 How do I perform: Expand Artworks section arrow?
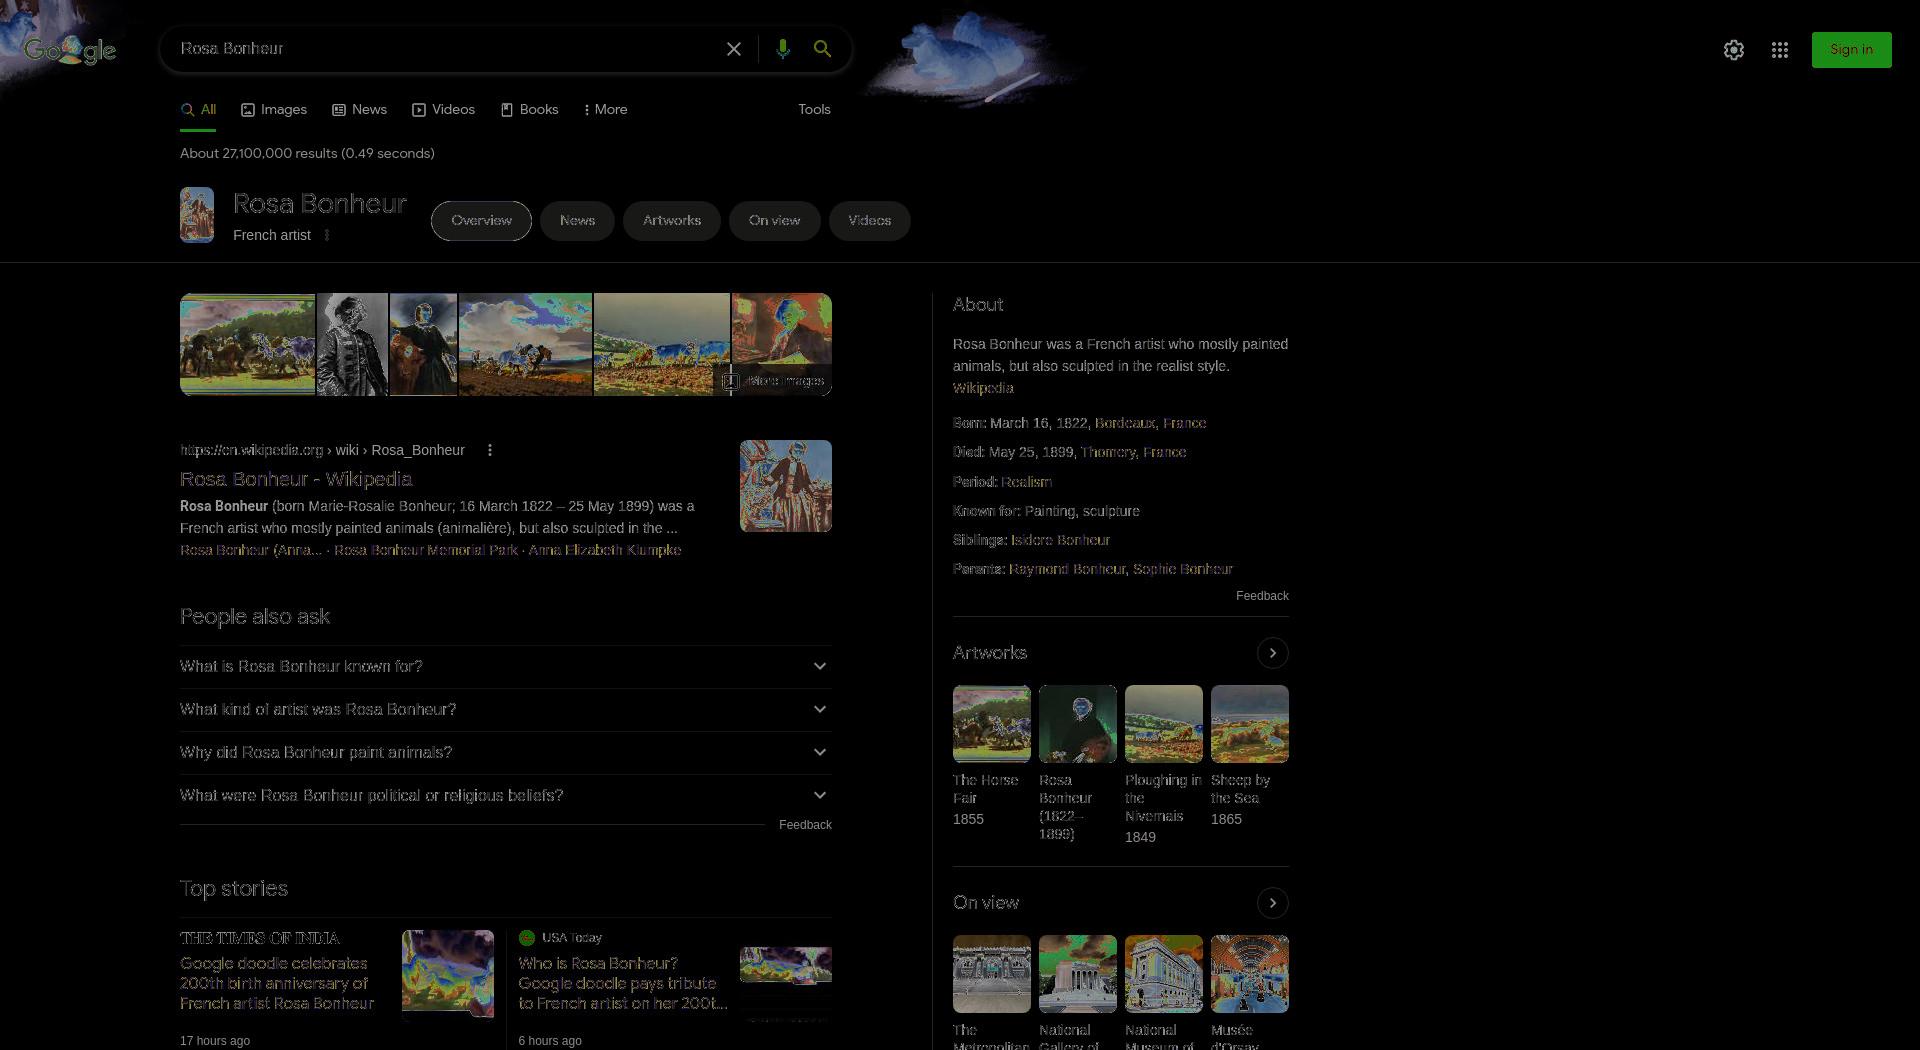coord(1272,653)
